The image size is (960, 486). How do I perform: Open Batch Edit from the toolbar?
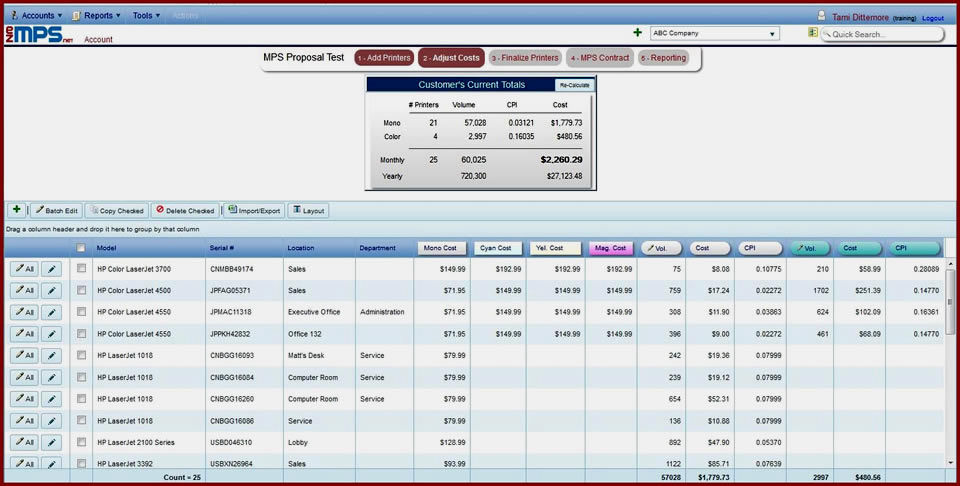56,211
